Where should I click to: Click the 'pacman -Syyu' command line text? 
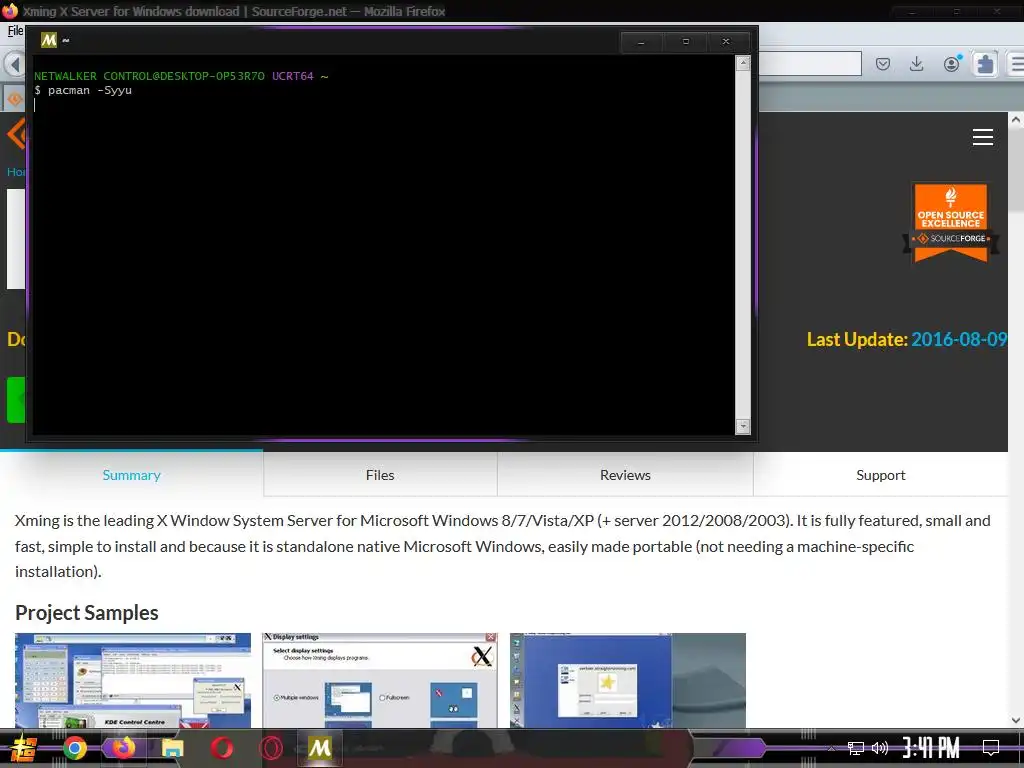click(89, 90)
